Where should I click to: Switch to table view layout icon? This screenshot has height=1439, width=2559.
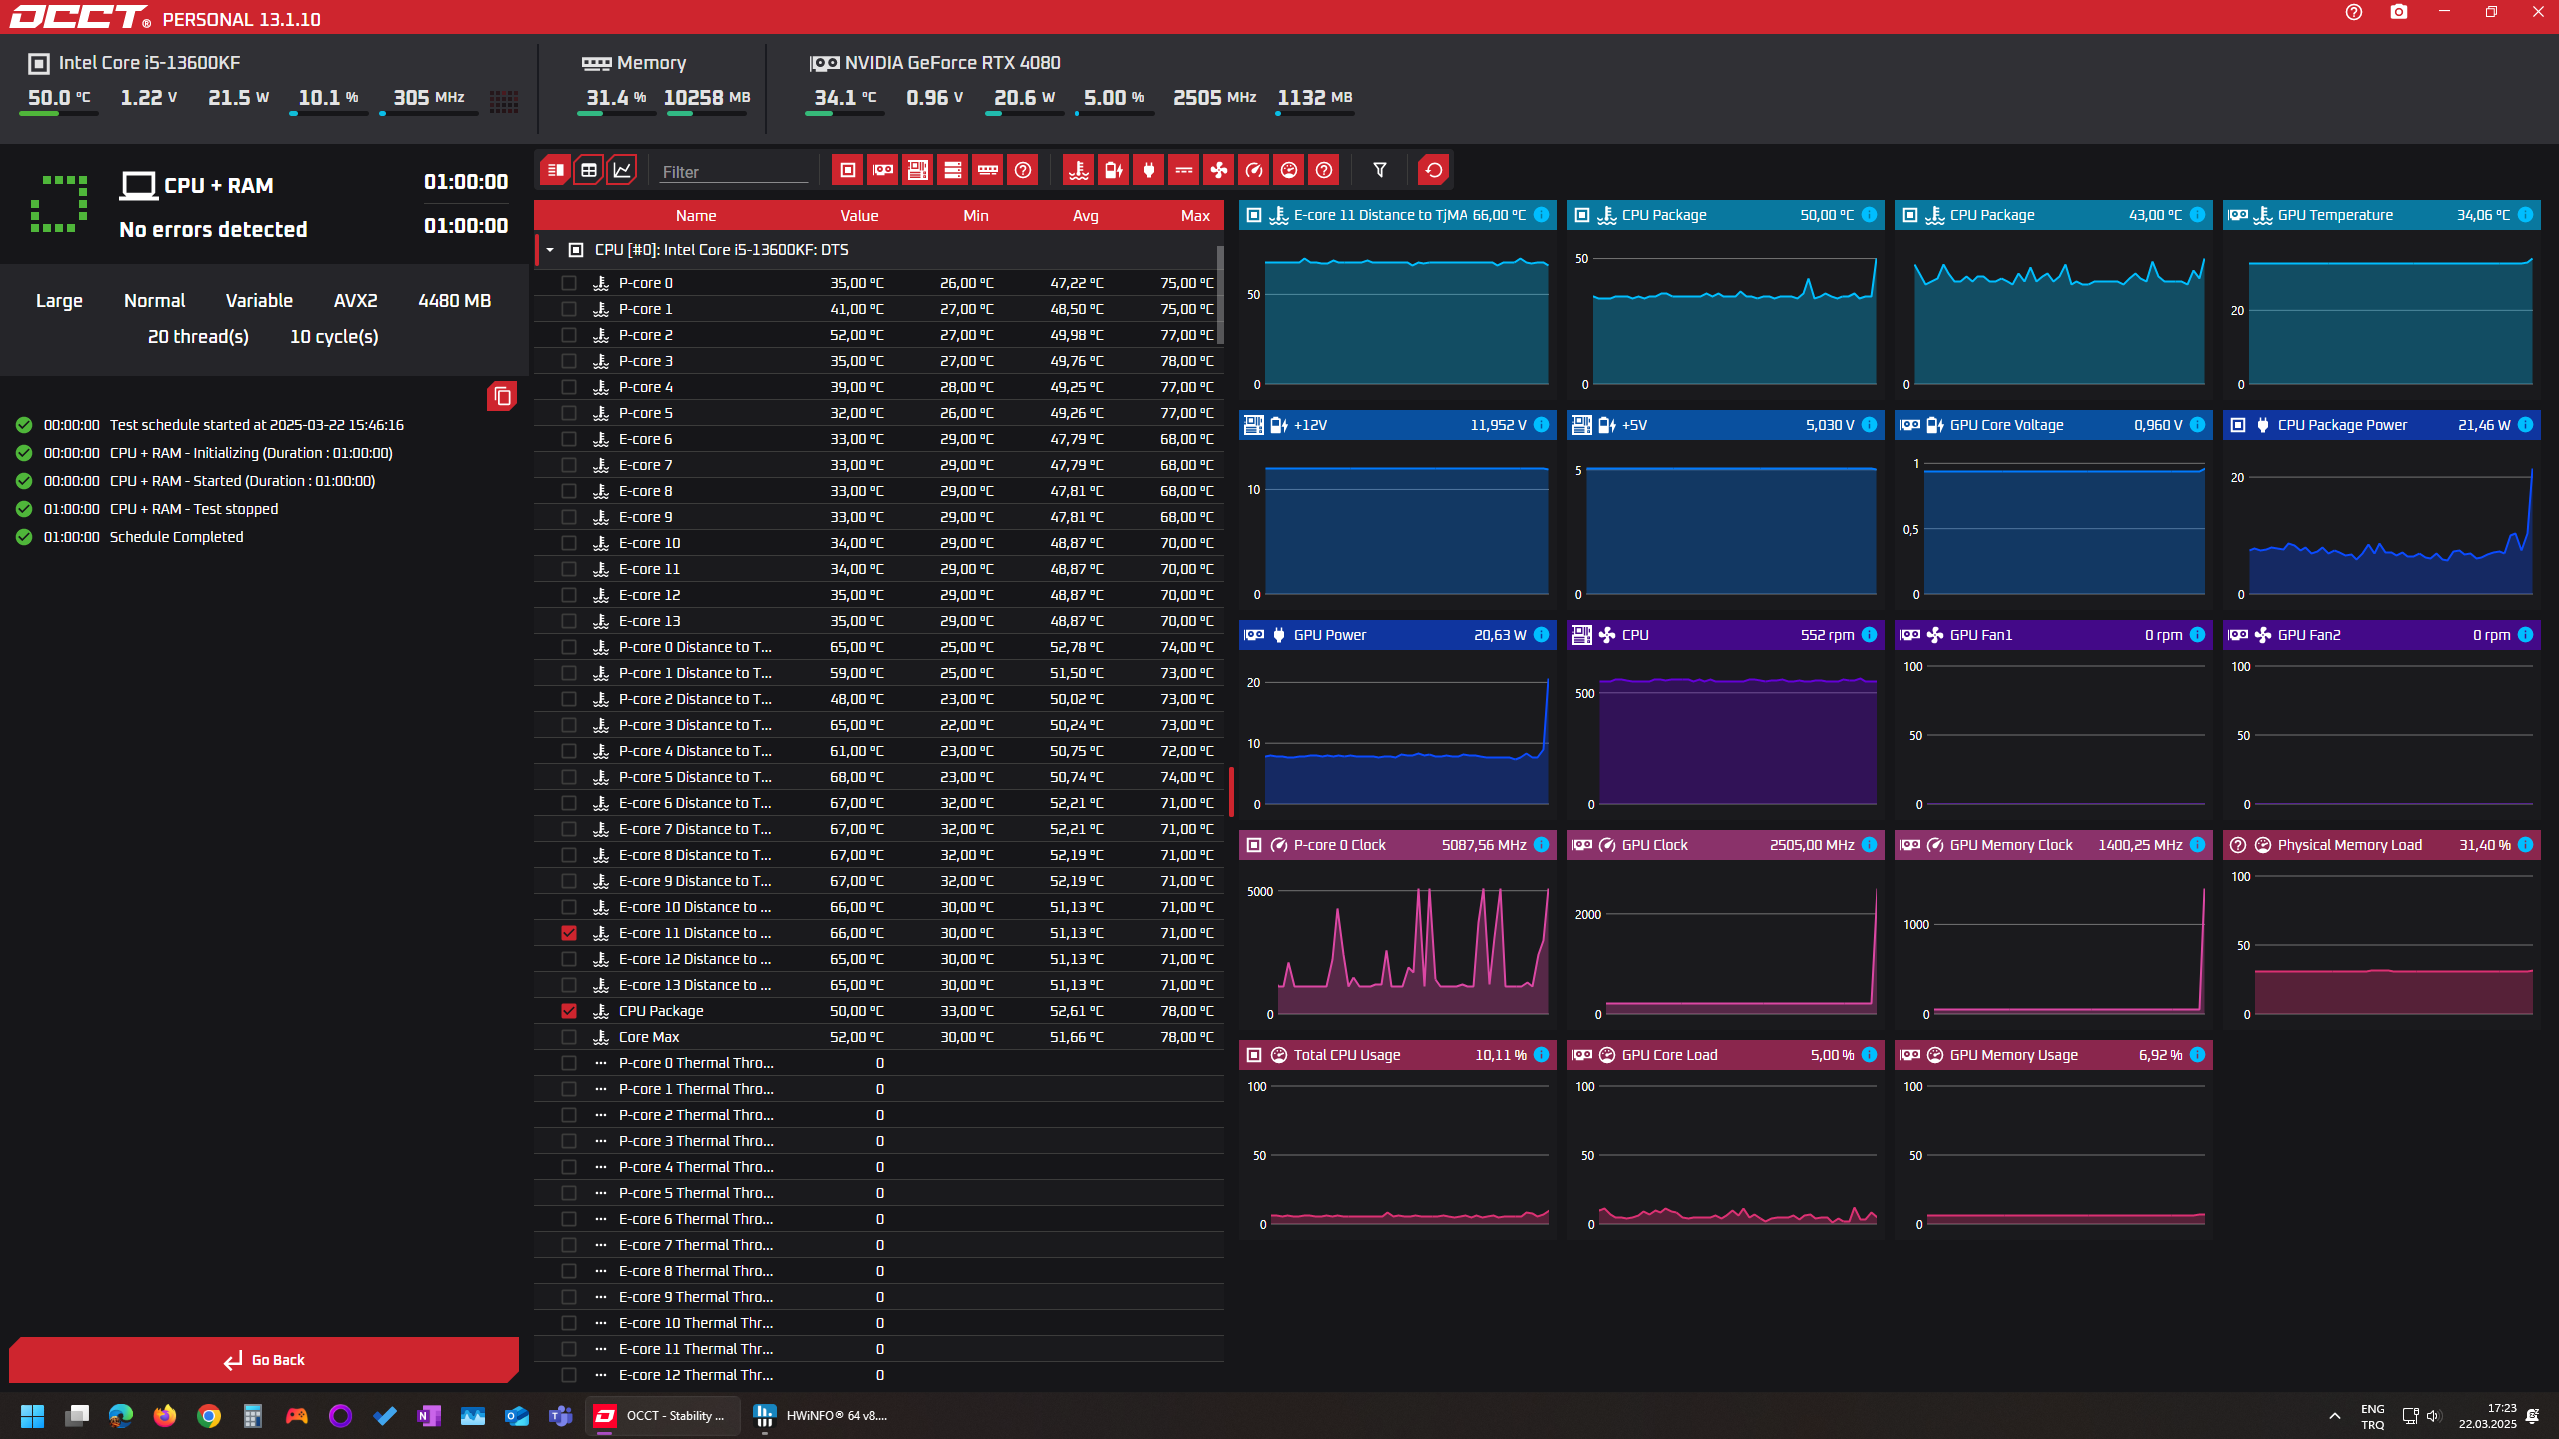click(x=589, y=170)
